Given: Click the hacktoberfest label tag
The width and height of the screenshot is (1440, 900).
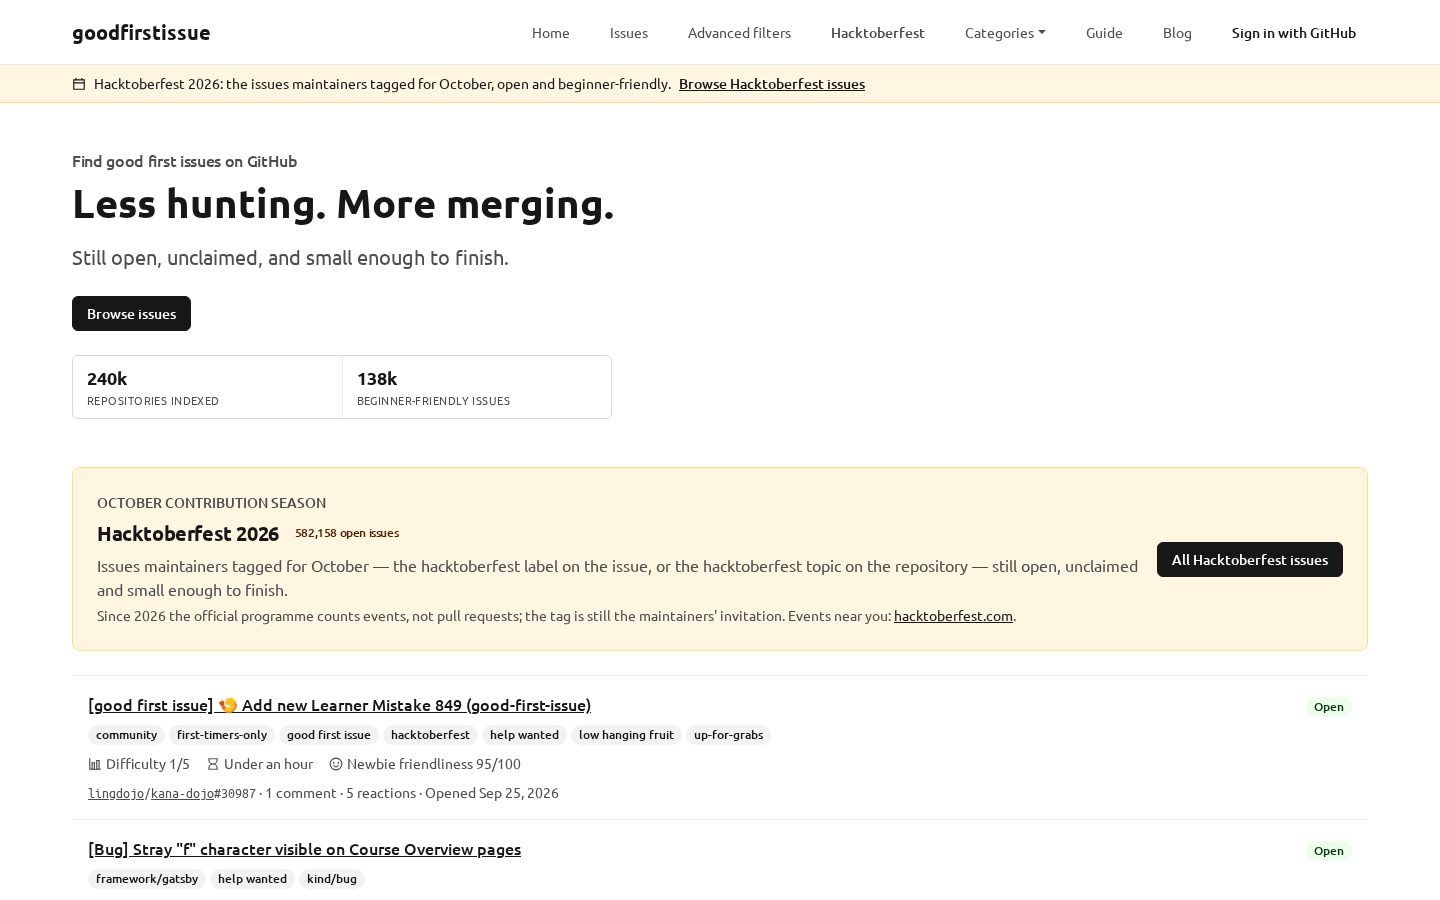Looking at the screenshot, I should (430, 735).
